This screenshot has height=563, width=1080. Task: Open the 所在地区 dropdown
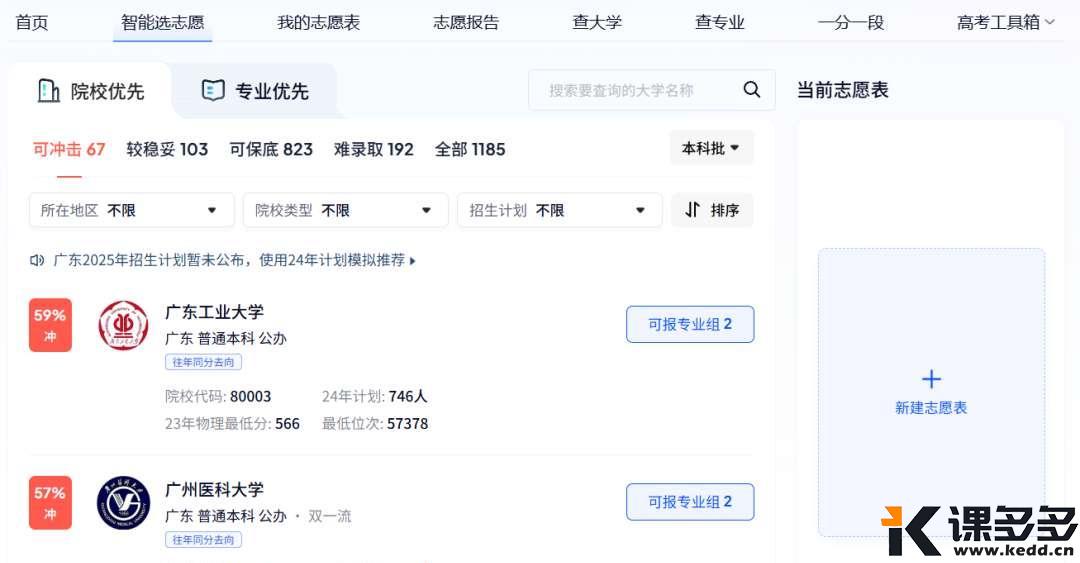[131, 210]
